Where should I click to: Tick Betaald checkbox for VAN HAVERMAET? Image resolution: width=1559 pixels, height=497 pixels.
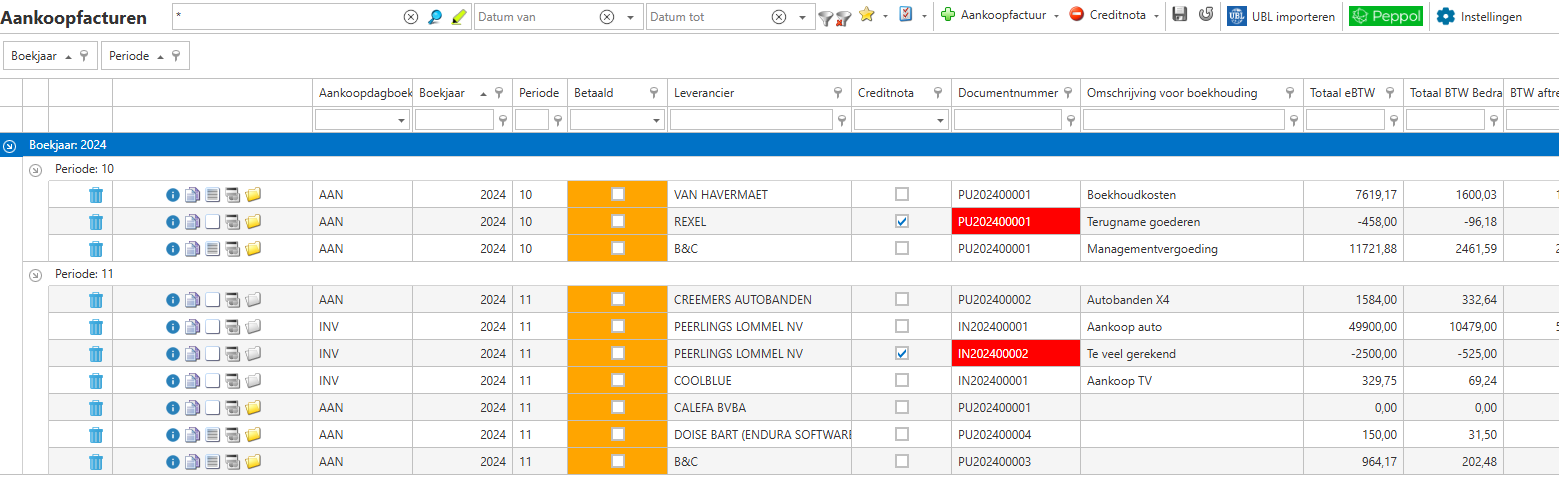click(x=618, y=194)
